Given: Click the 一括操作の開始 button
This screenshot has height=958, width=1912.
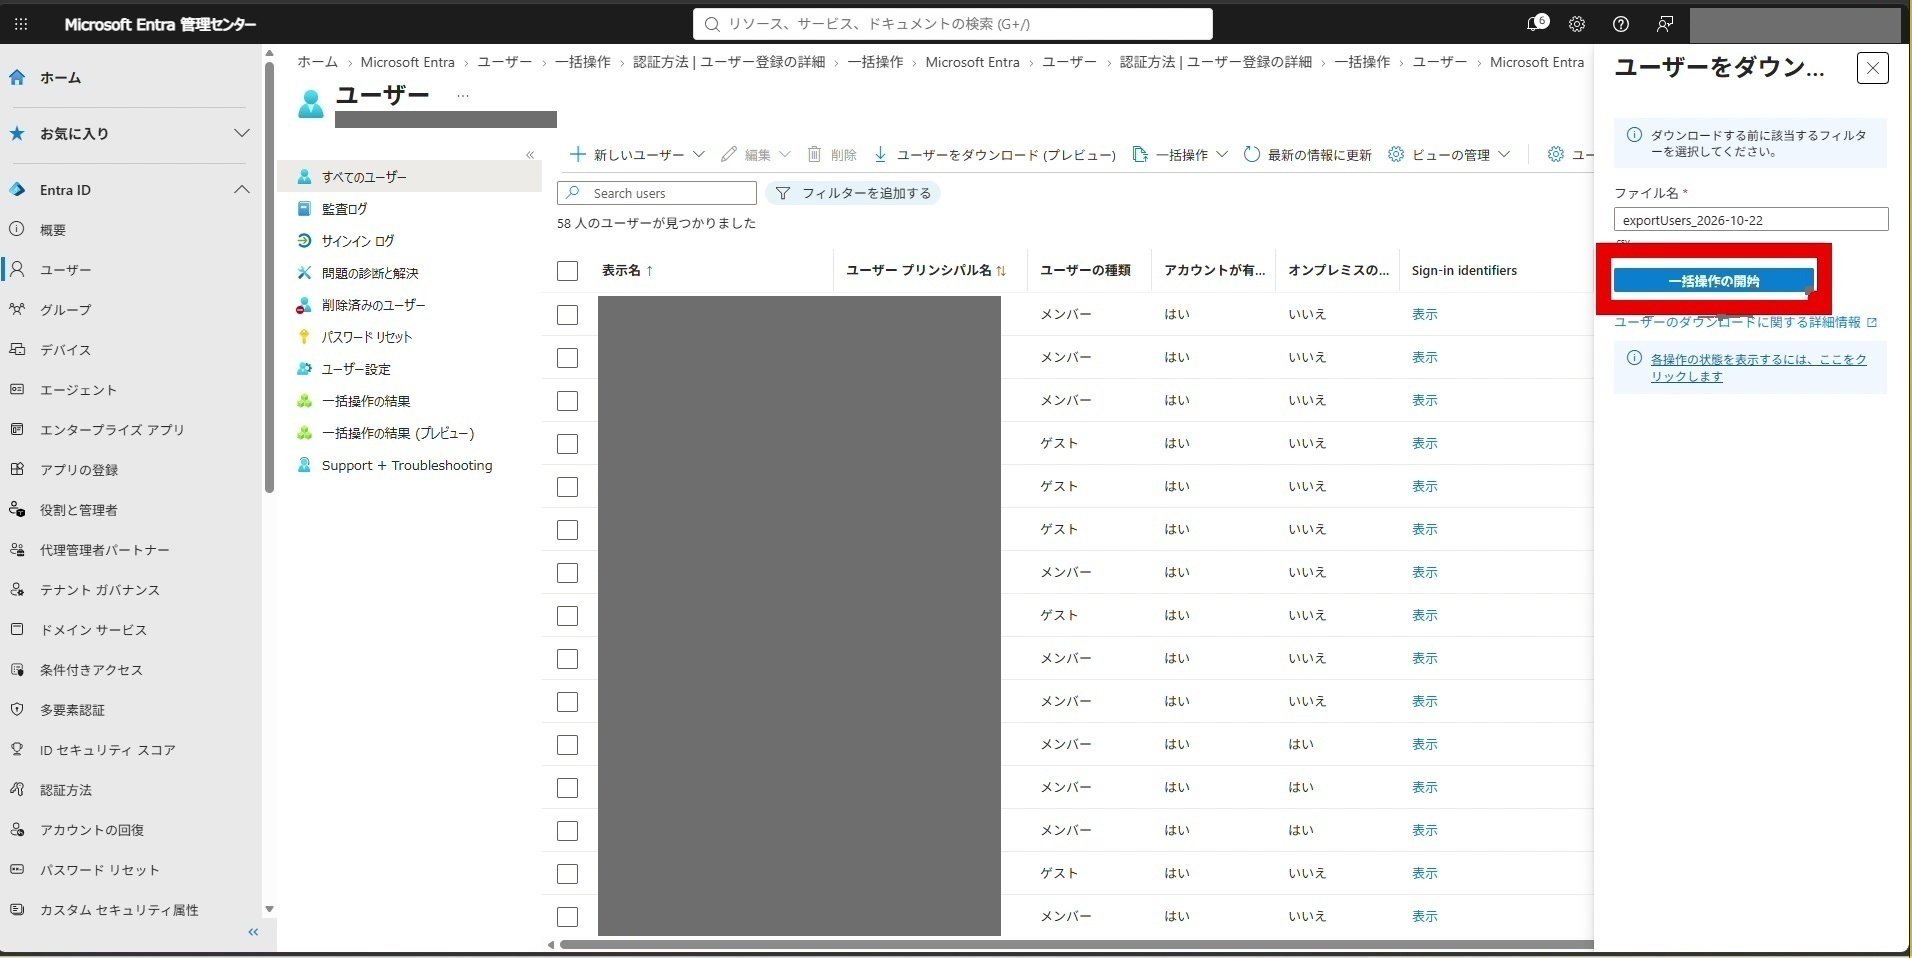Looking at the screenshot, I should pyautogui.click(x=1713, y=281).
